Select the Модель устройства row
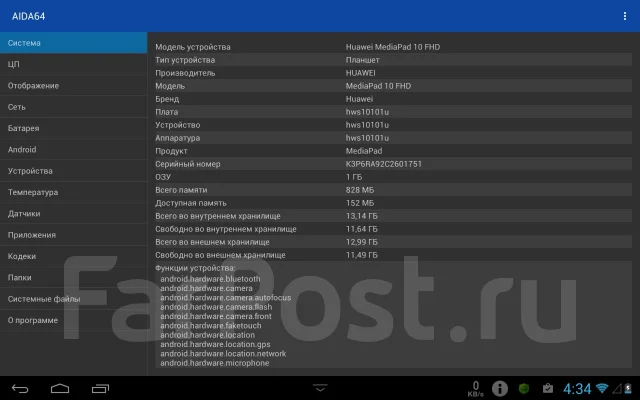The height and width of the screenshot is (400, 640). [x=393, y=47]
